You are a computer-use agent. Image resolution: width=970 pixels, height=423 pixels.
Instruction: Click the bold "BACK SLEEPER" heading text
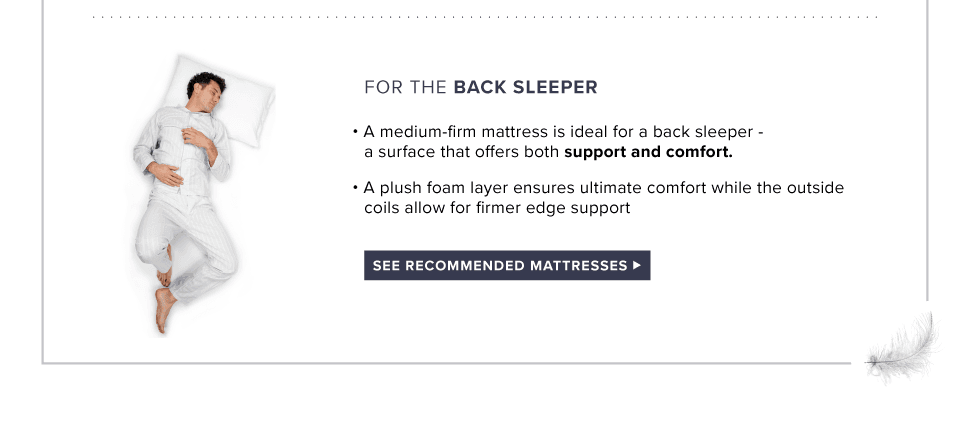[525, 87]
